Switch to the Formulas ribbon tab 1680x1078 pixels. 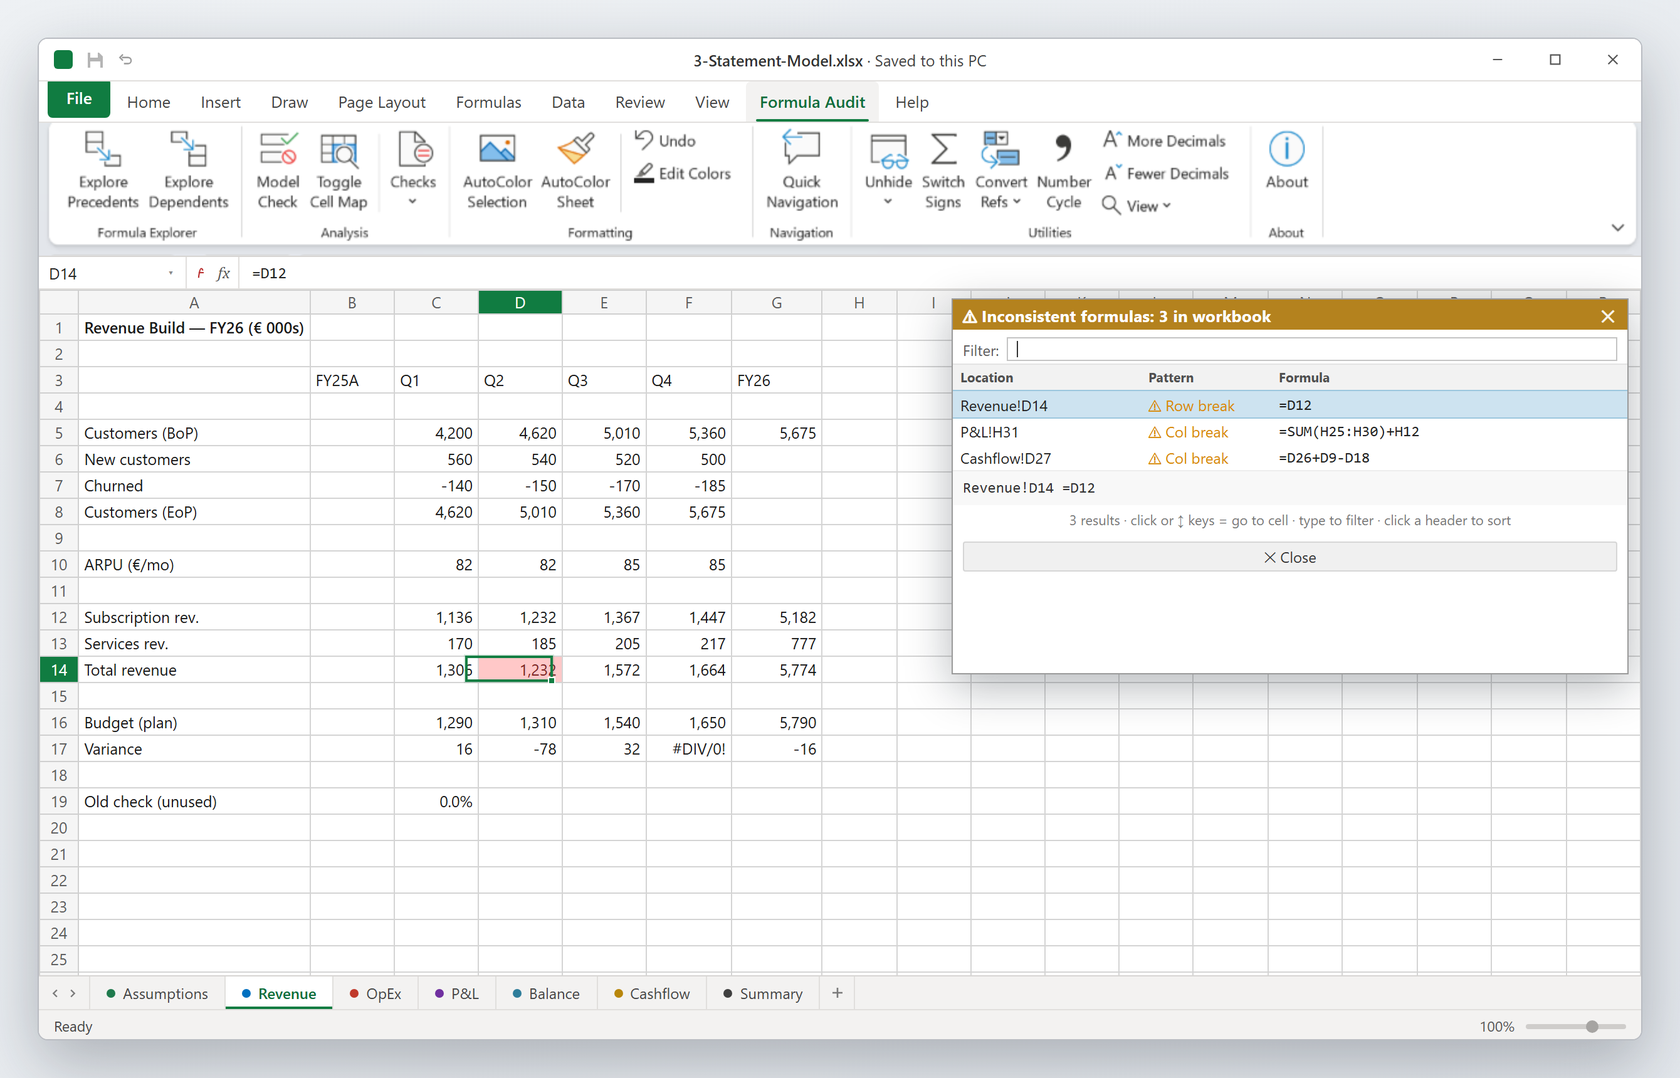click(488, 102)
